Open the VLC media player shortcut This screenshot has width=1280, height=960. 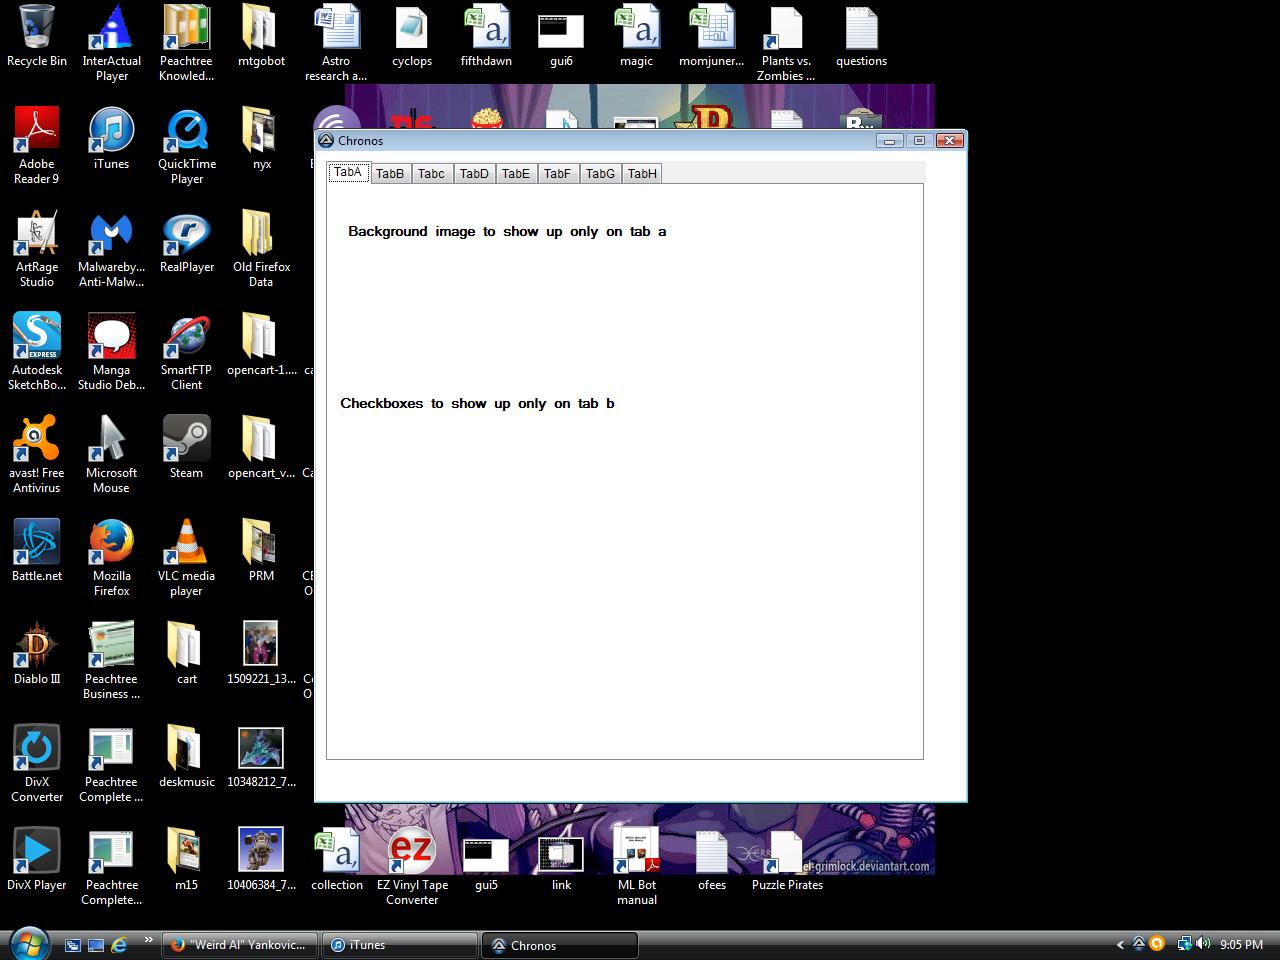point(186,545)
